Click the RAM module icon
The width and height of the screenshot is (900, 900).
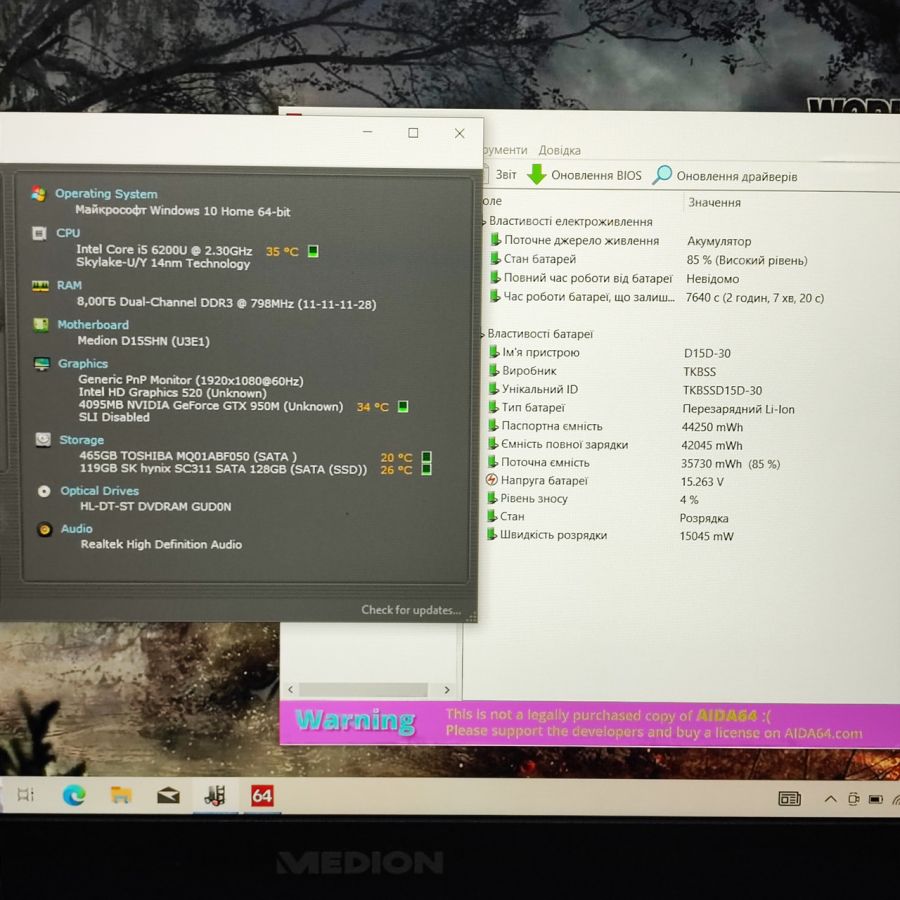coord(40,286)
